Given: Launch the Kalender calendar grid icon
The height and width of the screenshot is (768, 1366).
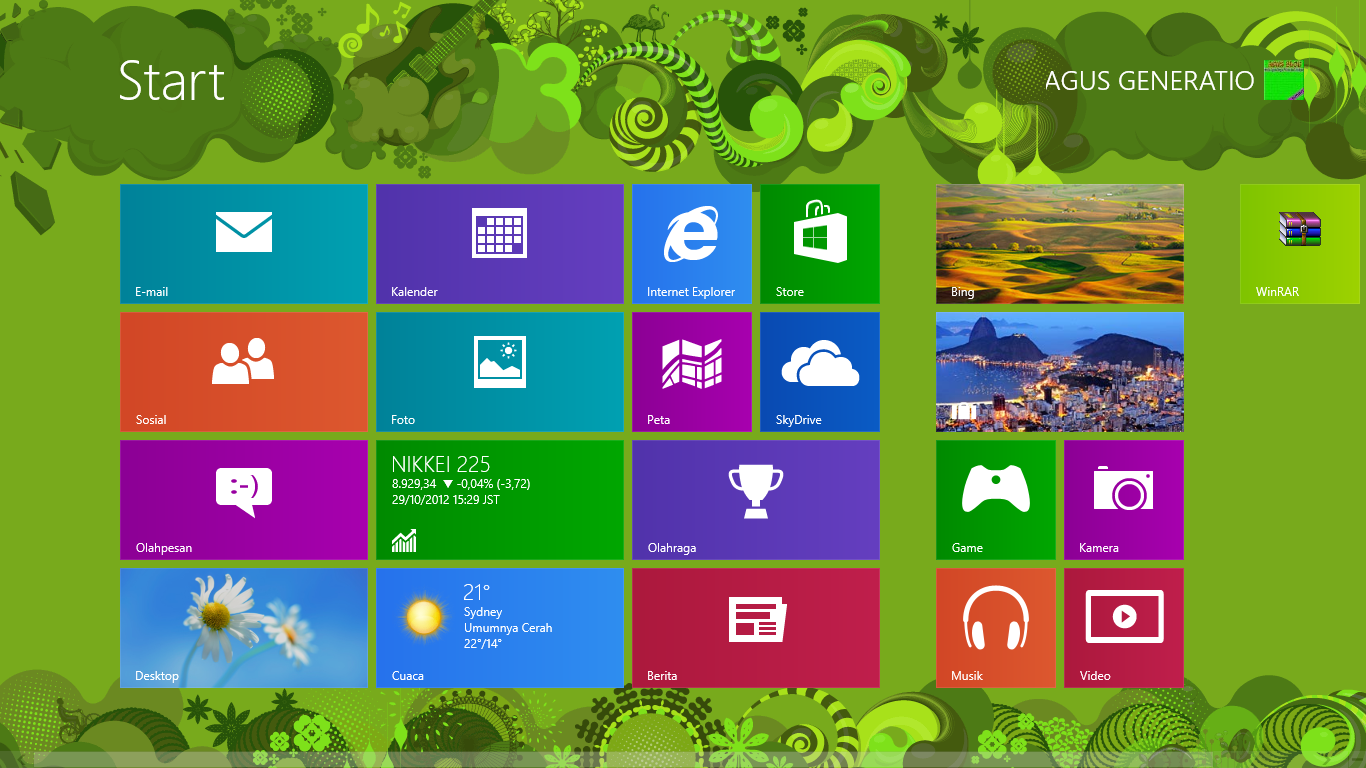Looking at the screenshot, I should pyautogui.click(x=499, y=233).
